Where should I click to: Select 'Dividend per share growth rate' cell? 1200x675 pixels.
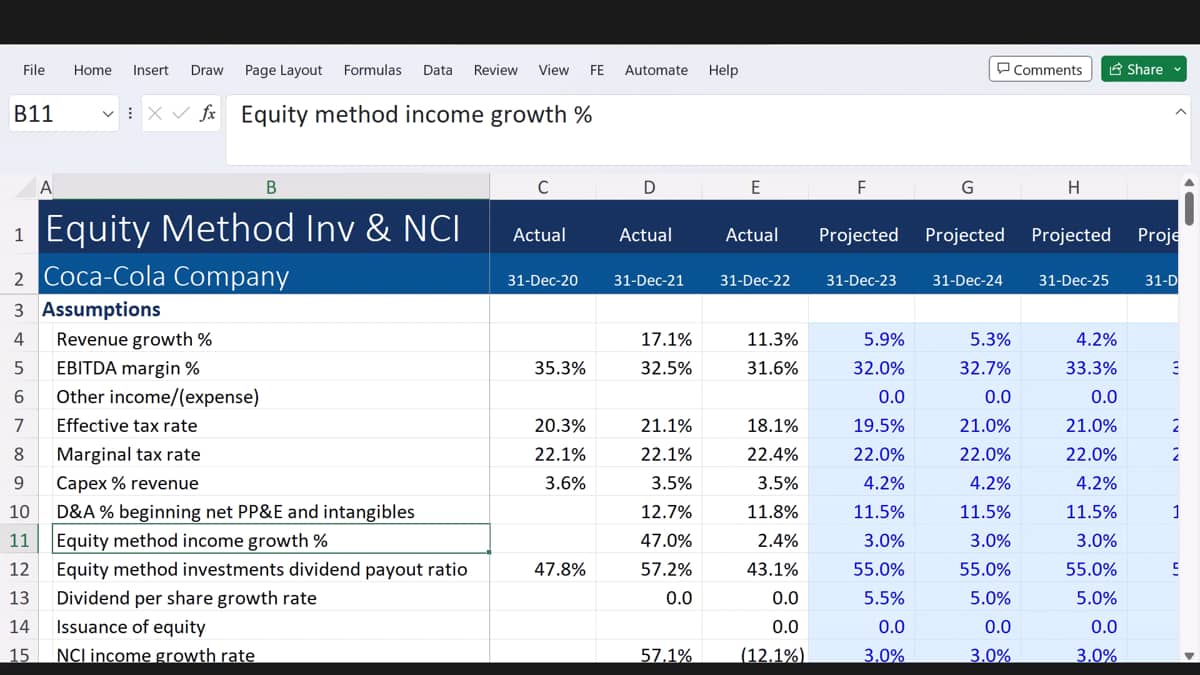pyautogui.click(x=271, y=599)
